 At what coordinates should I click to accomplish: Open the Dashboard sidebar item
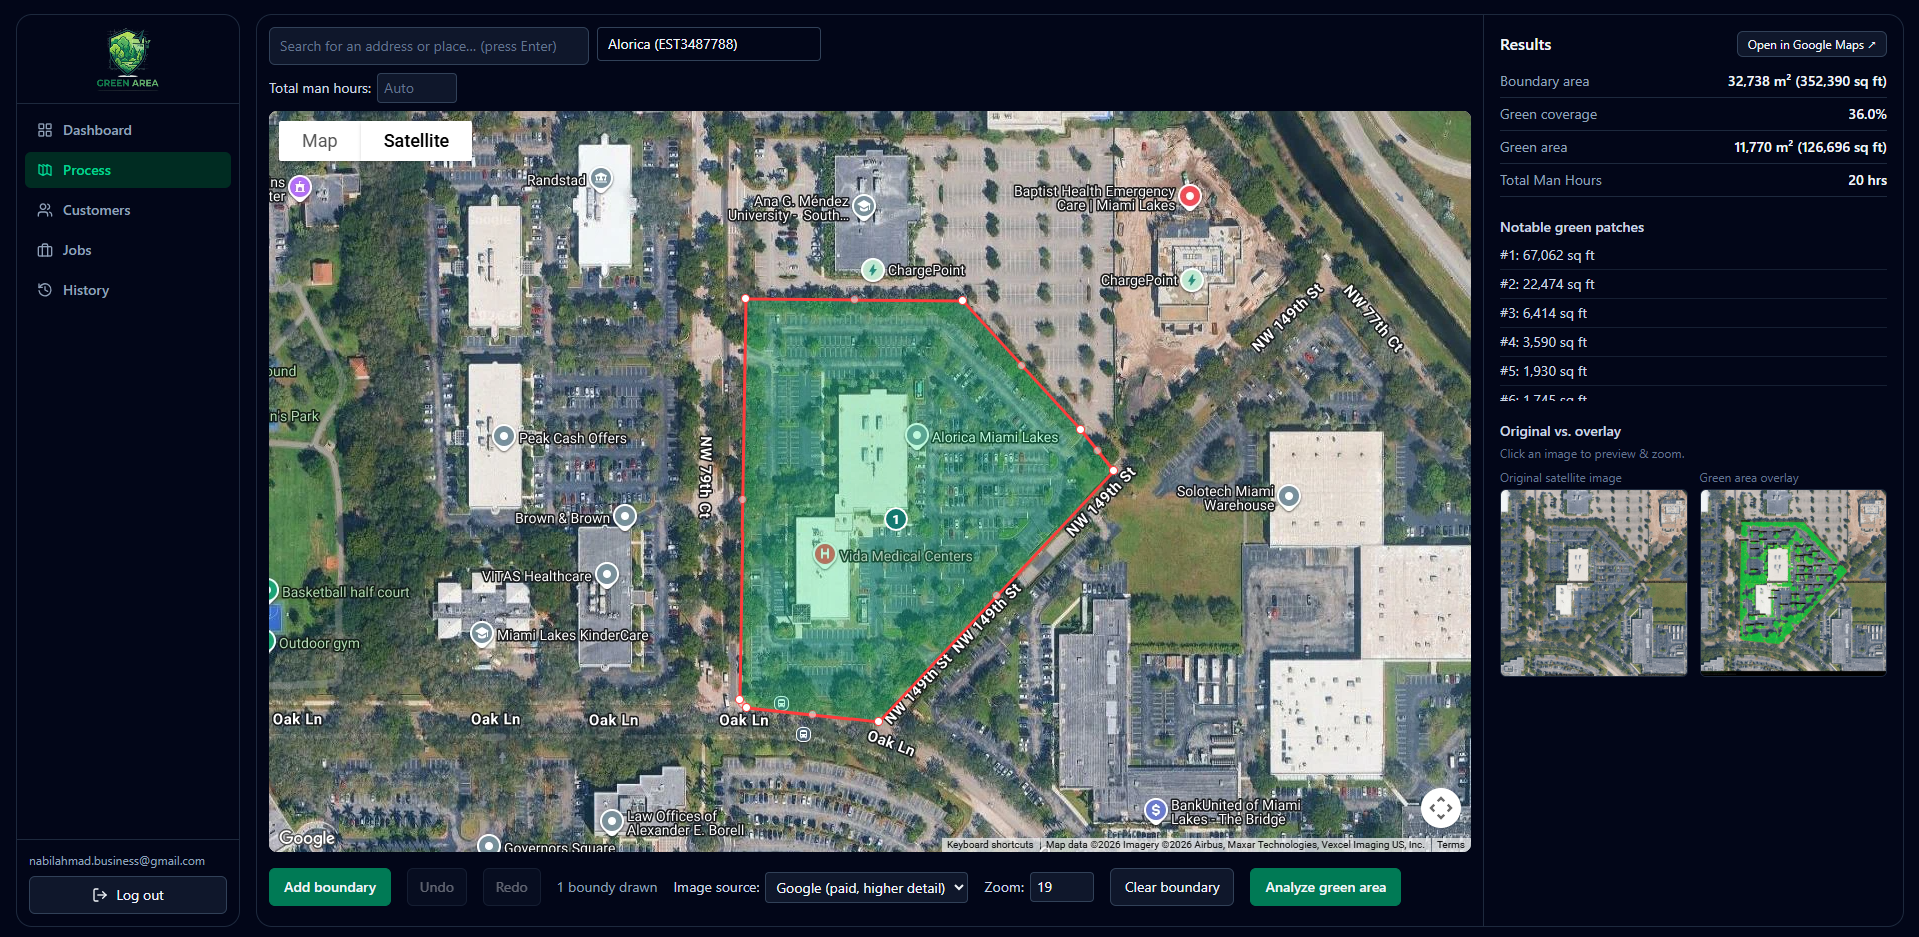pyautogui.click(x=128, y=130)
